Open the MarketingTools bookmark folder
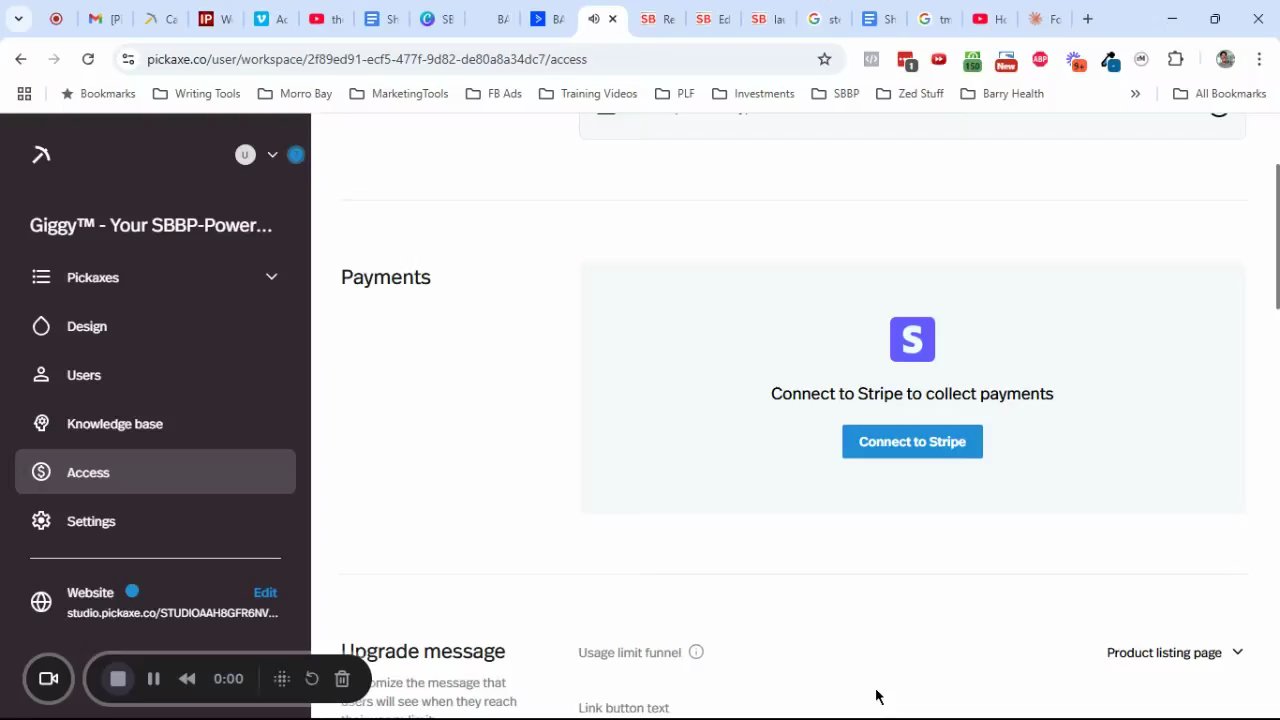The image size is (1280, 720). tap(398, 93)
